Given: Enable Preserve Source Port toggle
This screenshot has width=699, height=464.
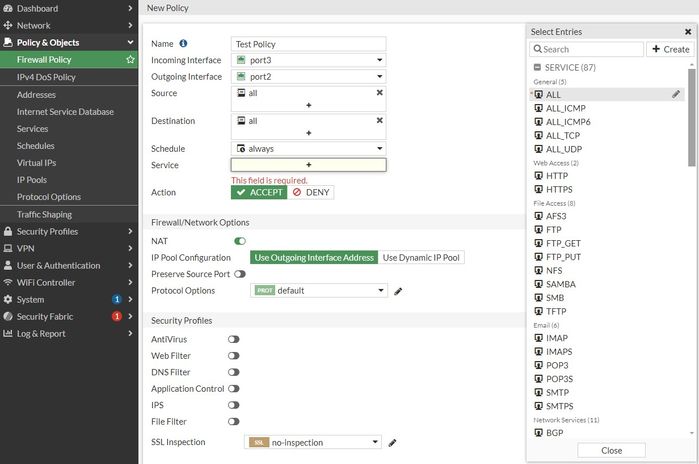Looking at the screenshot, I should click(x=240, y=274).
